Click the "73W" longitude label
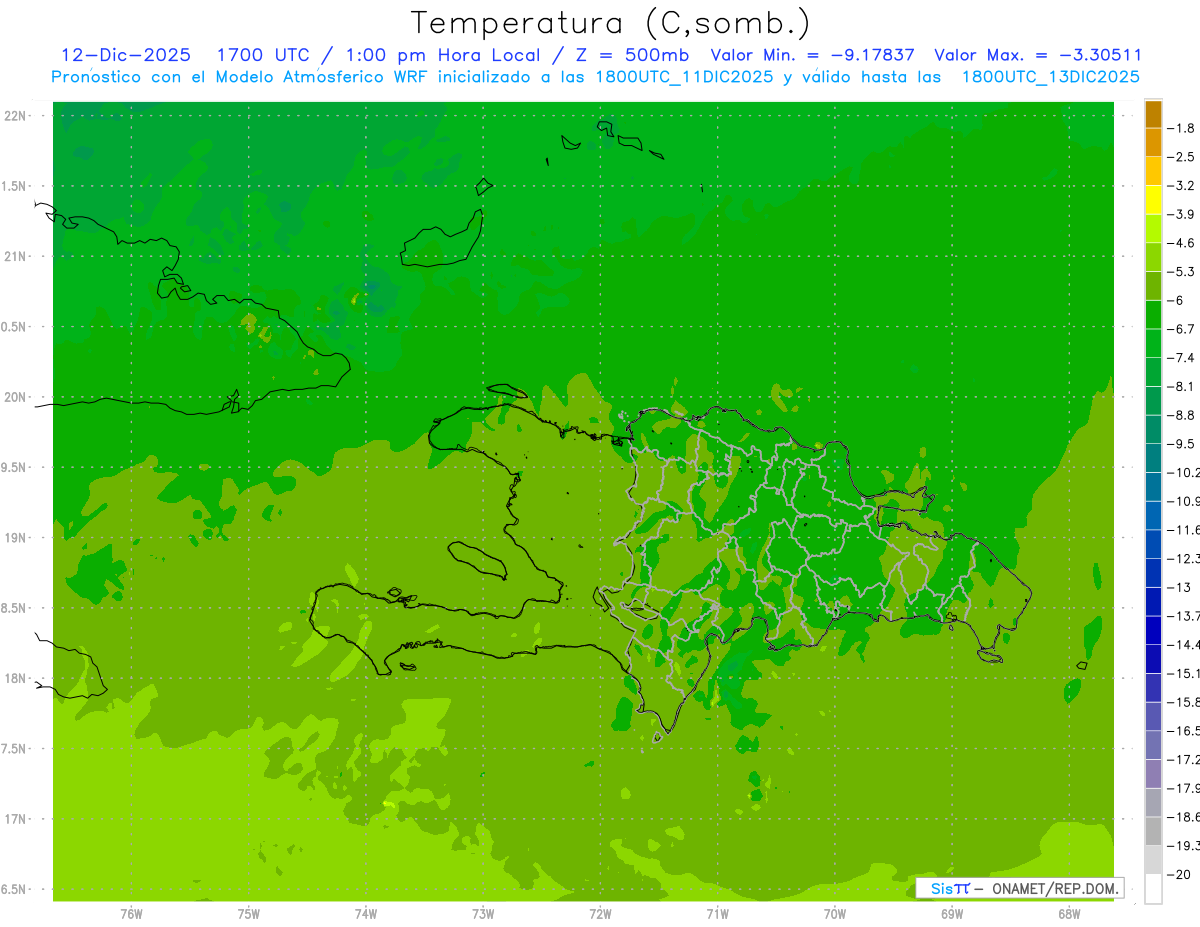1200x927 pixels. click(483, 913)
